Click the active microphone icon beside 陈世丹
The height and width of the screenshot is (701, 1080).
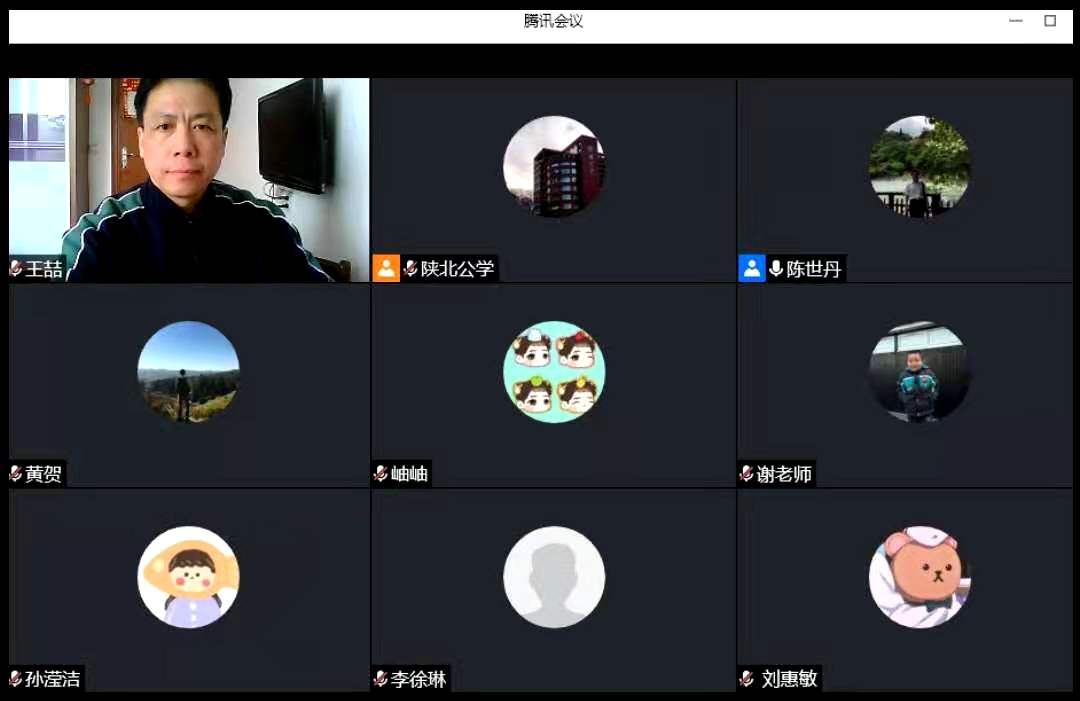point(776,268)
